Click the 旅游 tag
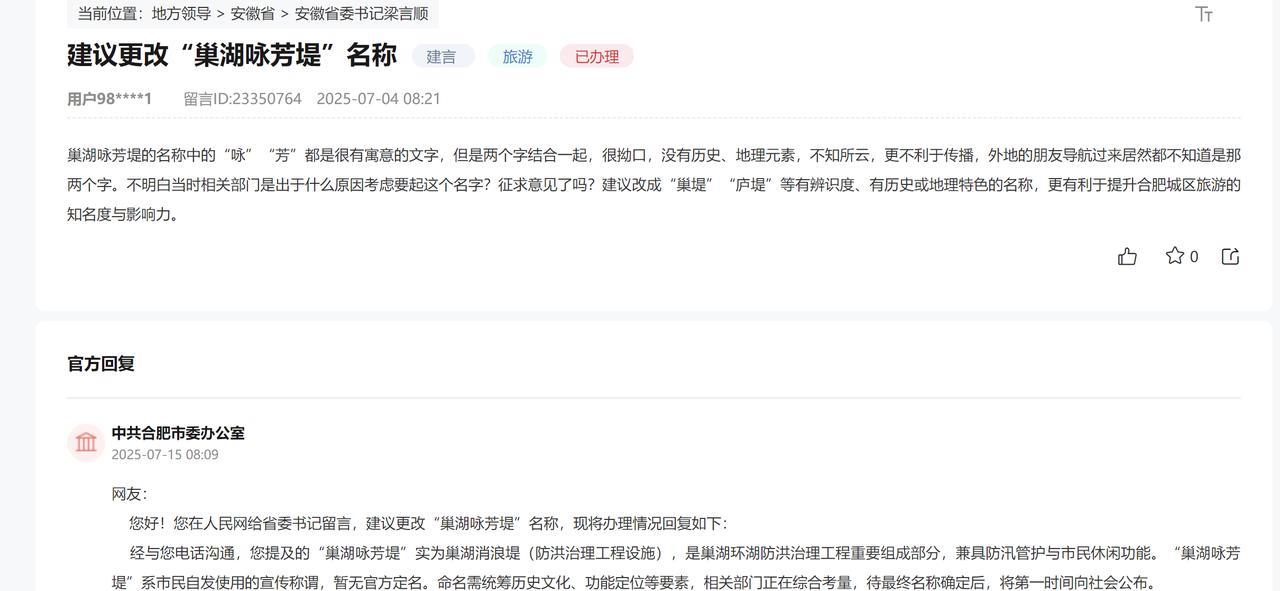The width and height of the screenshot is (1280, 591). pyautogui.click(x=517, y=57)
